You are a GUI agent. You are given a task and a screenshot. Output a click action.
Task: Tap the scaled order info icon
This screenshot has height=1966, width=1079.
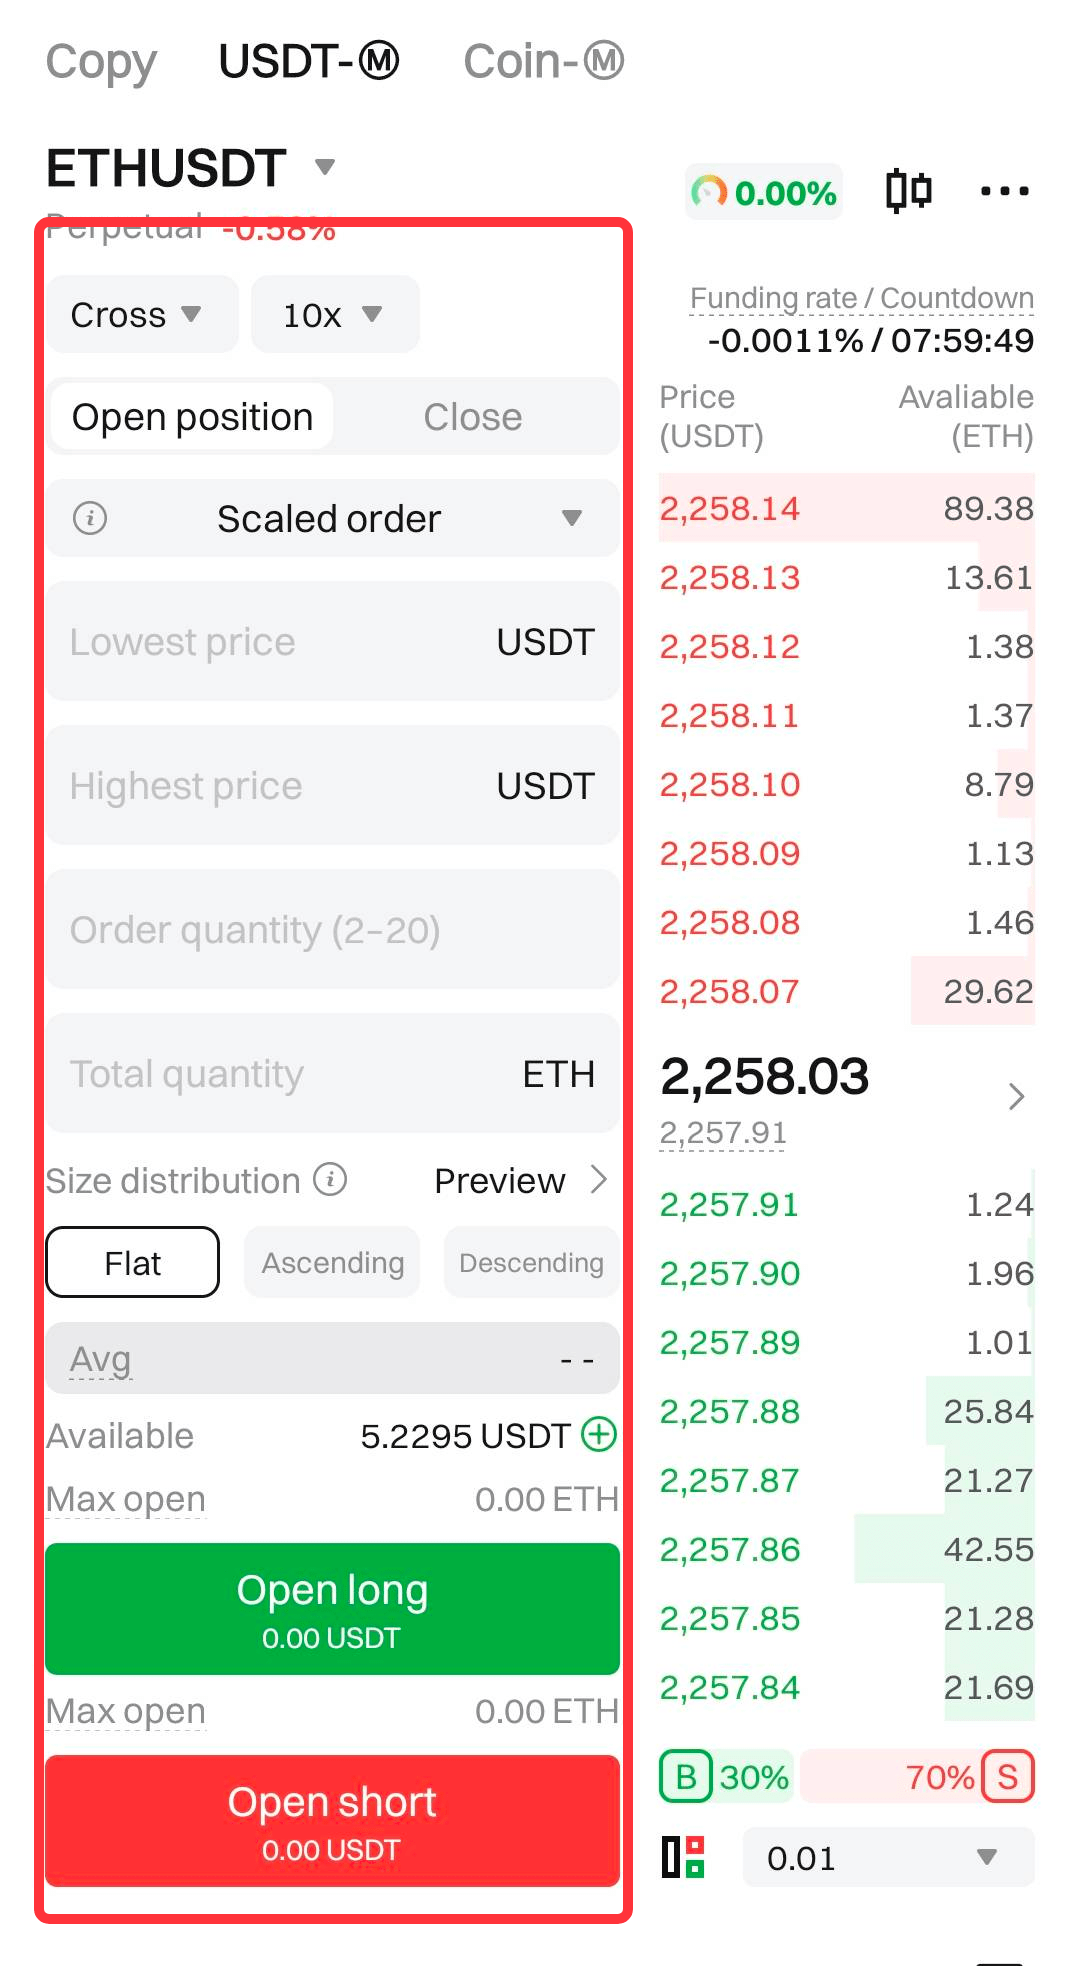90,518
